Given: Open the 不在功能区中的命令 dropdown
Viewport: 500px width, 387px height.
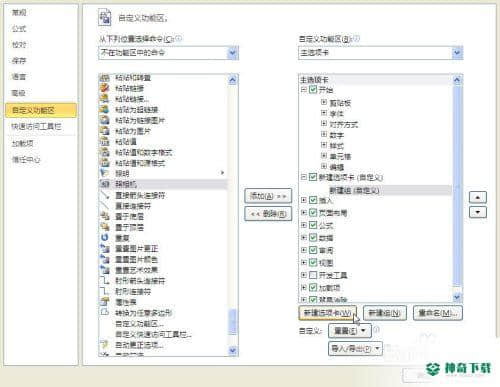Looking at the screenshot, I should coord(233,53).
